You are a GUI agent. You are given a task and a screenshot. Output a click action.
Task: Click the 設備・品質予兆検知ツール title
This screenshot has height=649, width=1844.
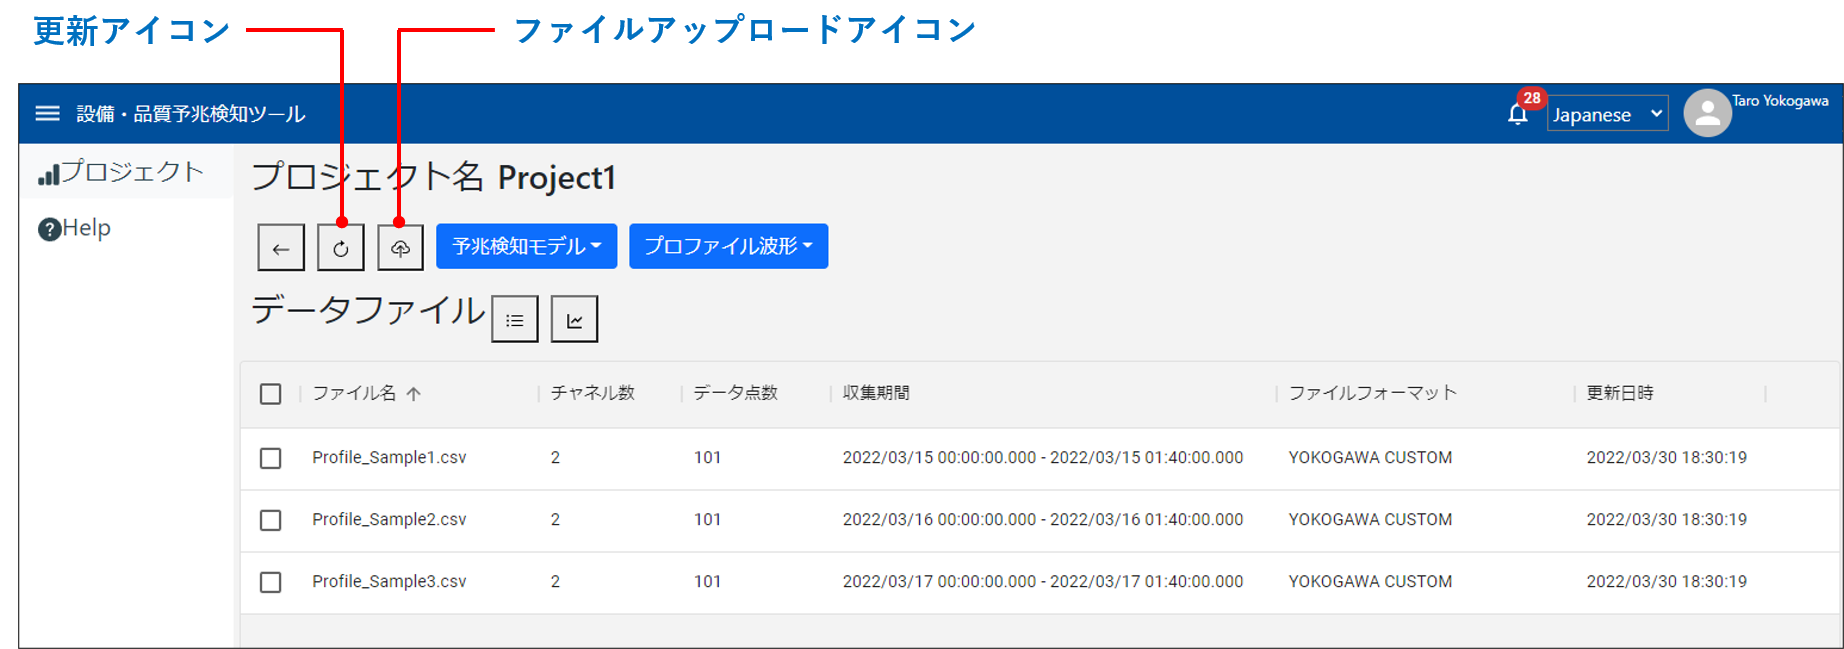click(x=191, y=114)
